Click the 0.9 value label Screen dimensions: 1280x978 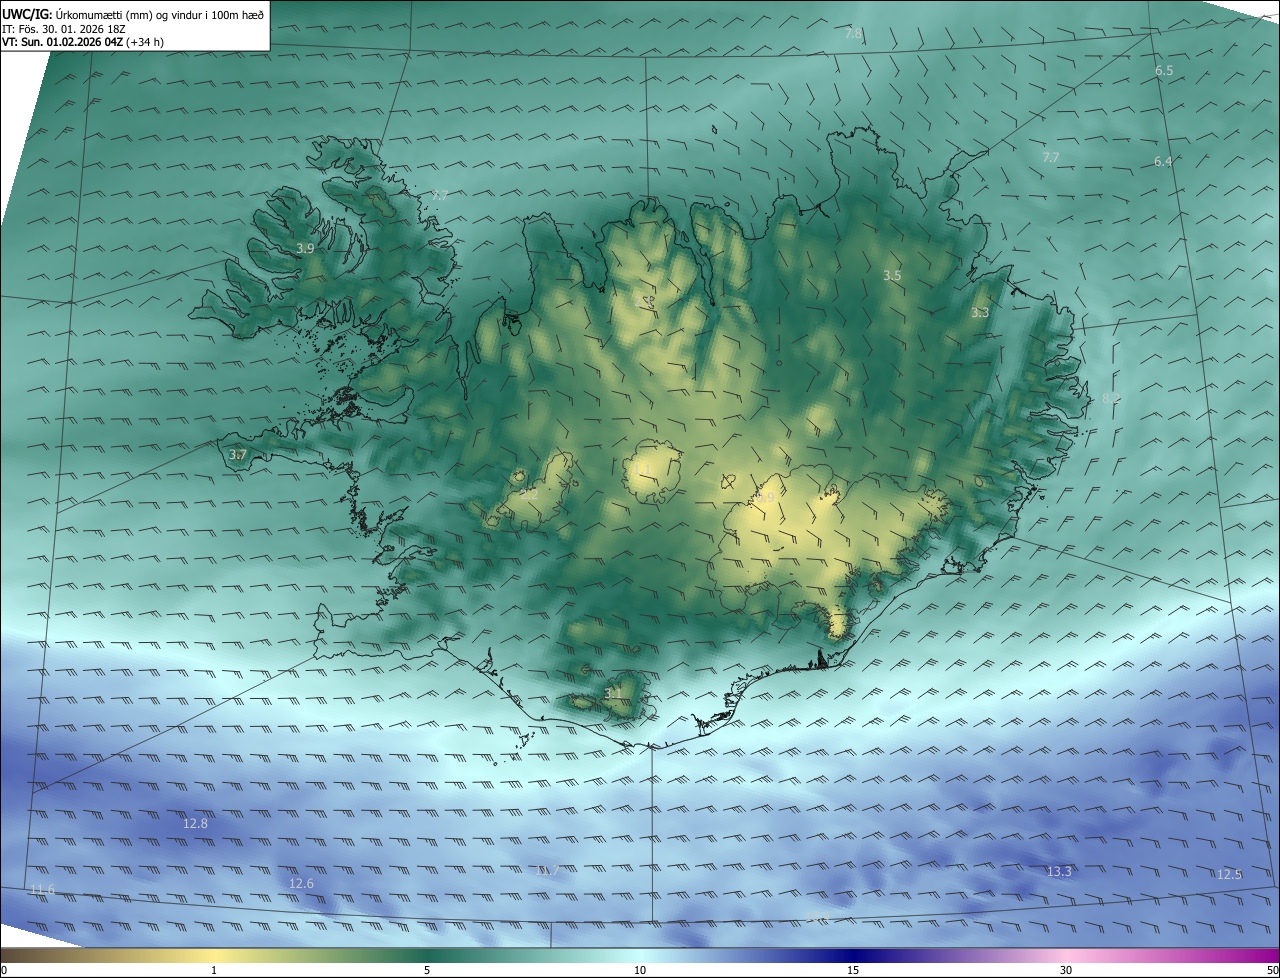(x=765, y=497)
